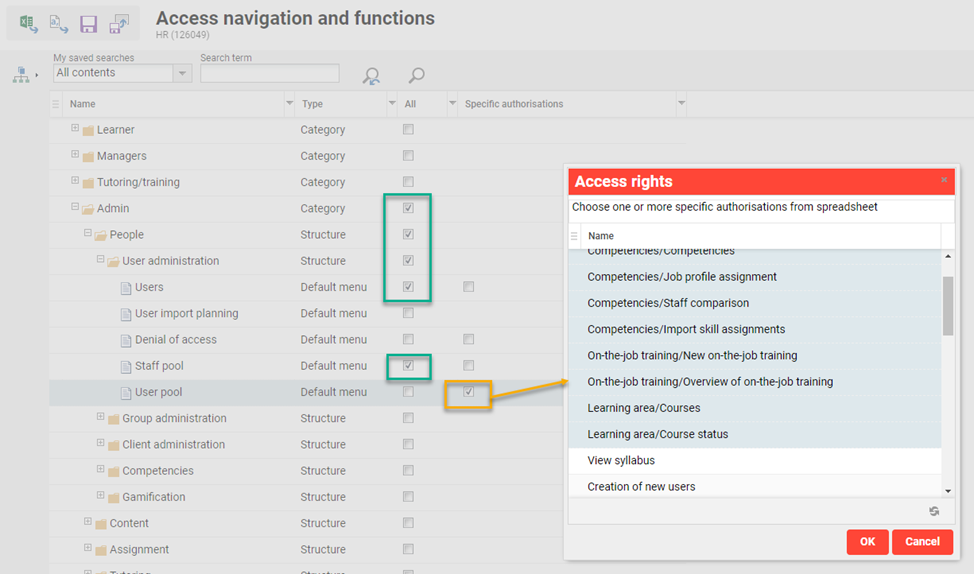Select Learning area/Courses authorisation entry

[643, 408]
